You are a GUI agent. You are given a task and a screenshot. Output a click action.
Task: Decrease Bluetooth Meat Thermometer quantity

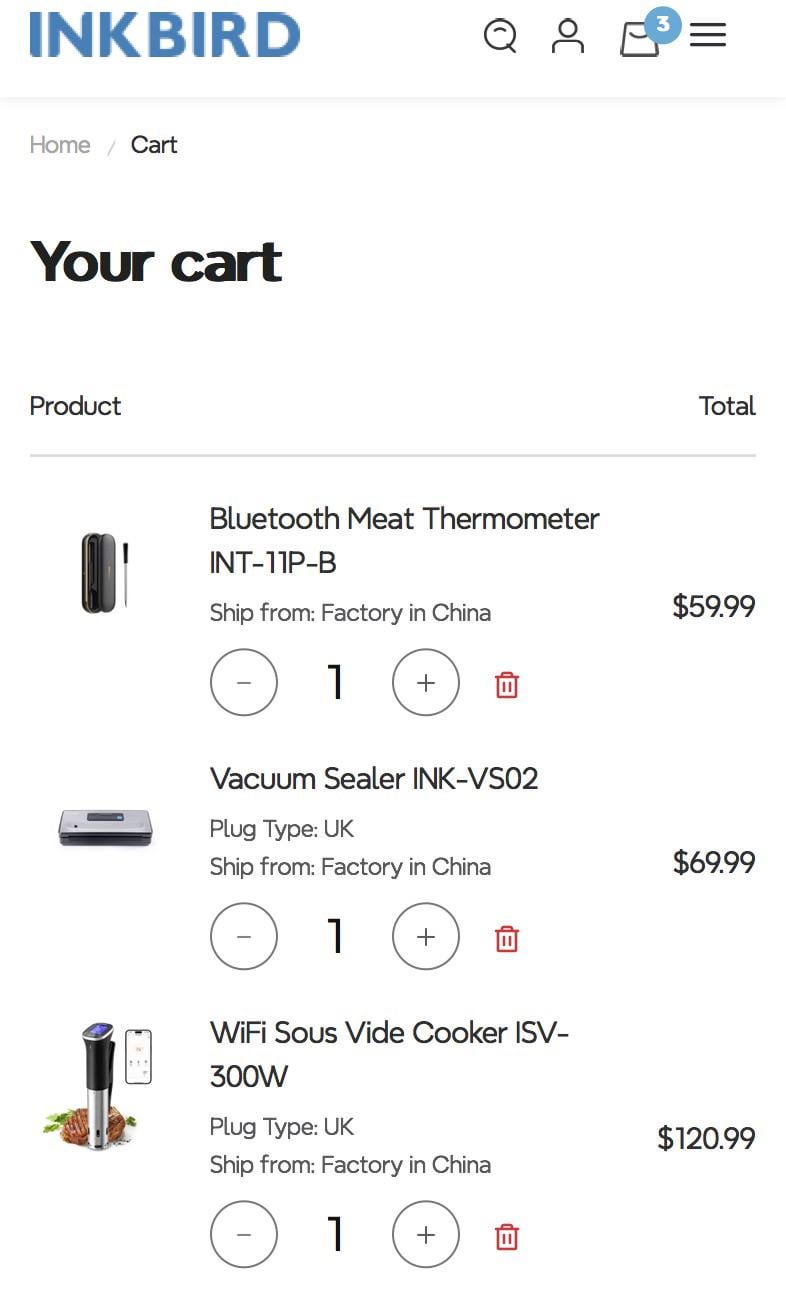[x=244, y=683]
